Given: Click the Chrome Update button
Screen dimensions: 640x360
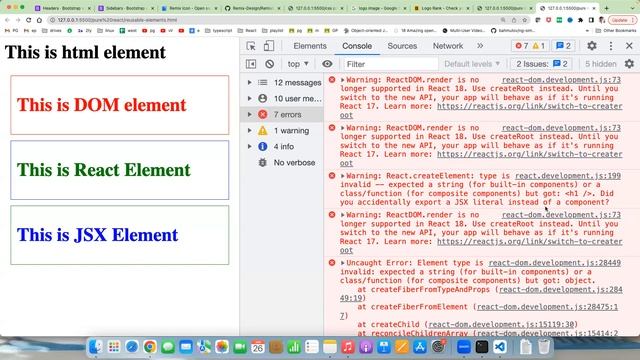Looking at the screenshot, I should click(622, 20).
